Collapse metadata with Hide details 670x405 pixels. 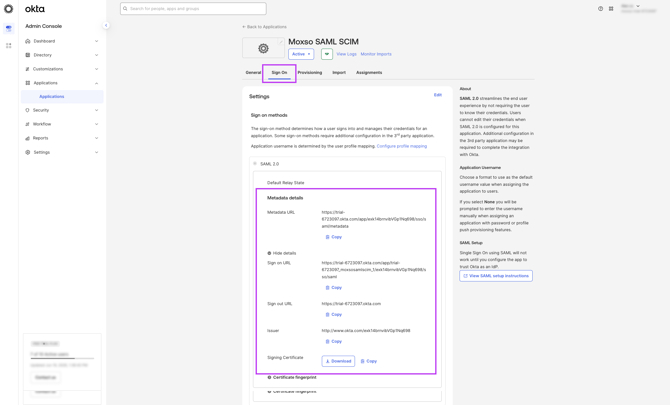pos(282,253)
